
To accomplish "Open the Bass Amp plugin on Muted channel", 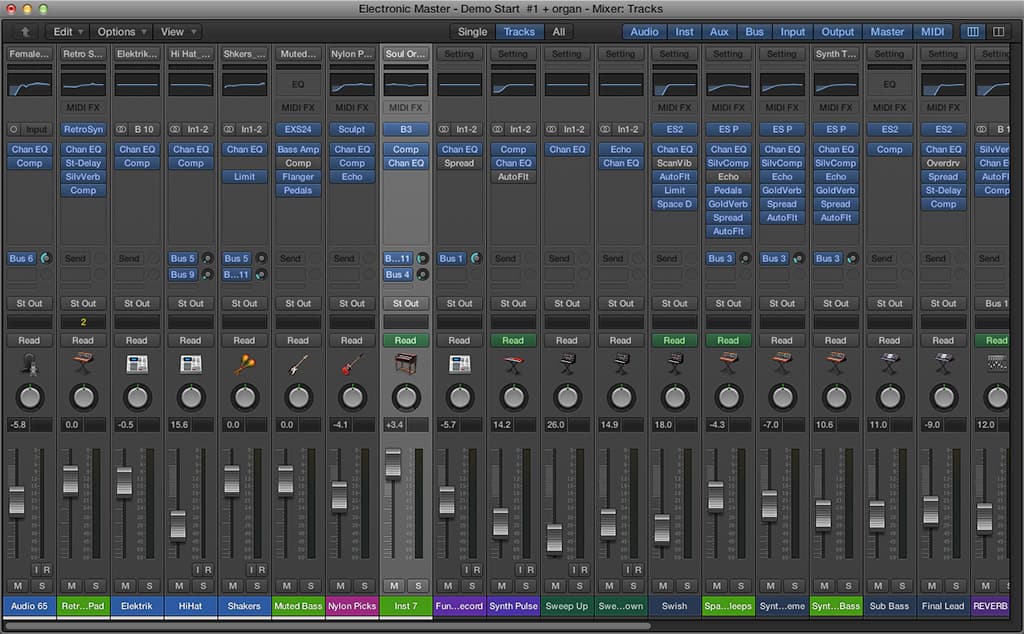I will (298, 149).
